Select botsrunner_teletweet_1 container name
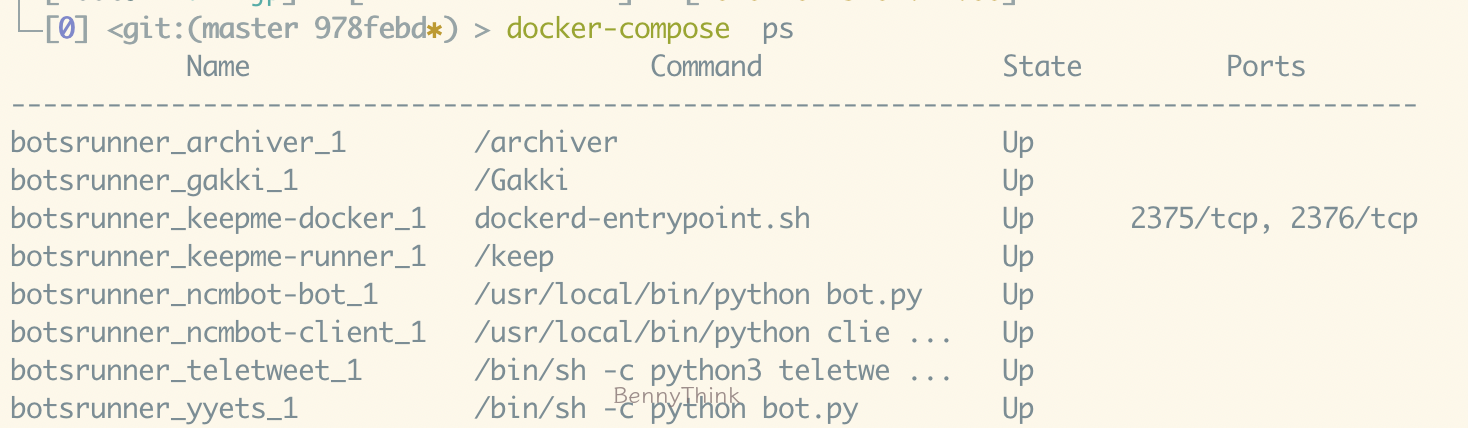This screenshot has width=1468, height=428. 186,371
